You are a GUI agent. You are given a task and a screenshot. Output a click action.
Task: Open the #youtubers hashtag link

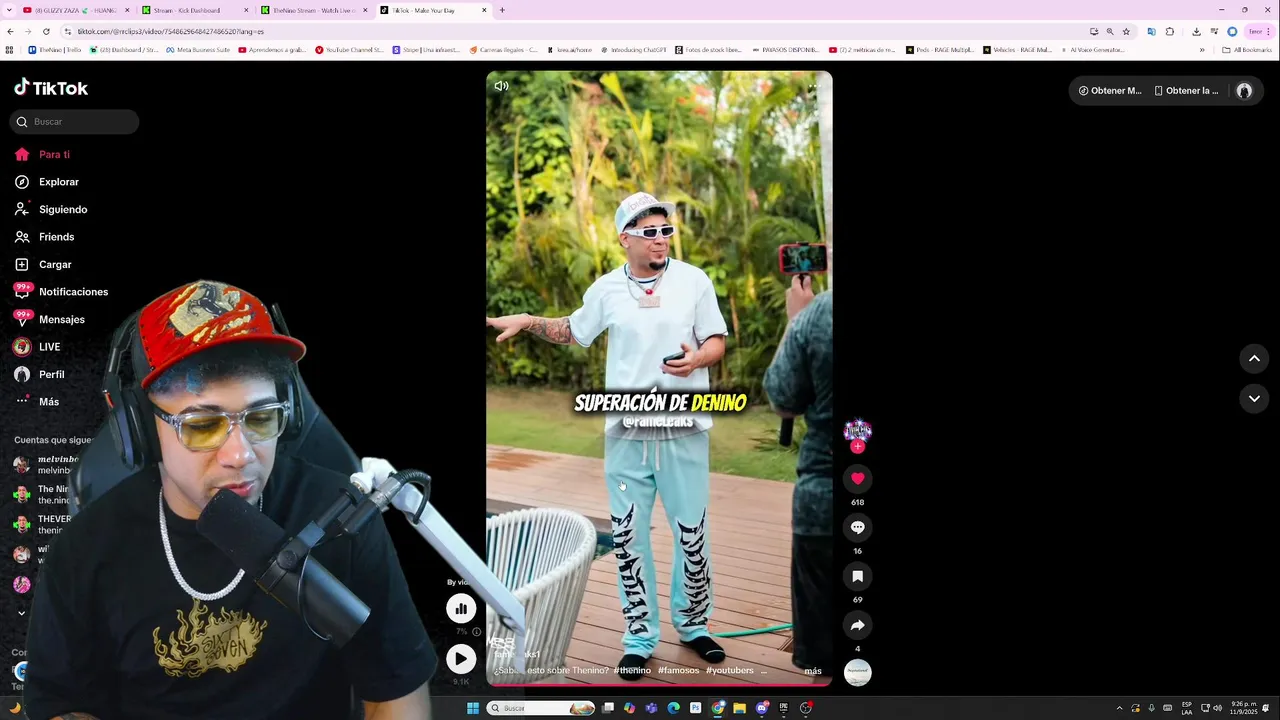(x=730, y=670)
